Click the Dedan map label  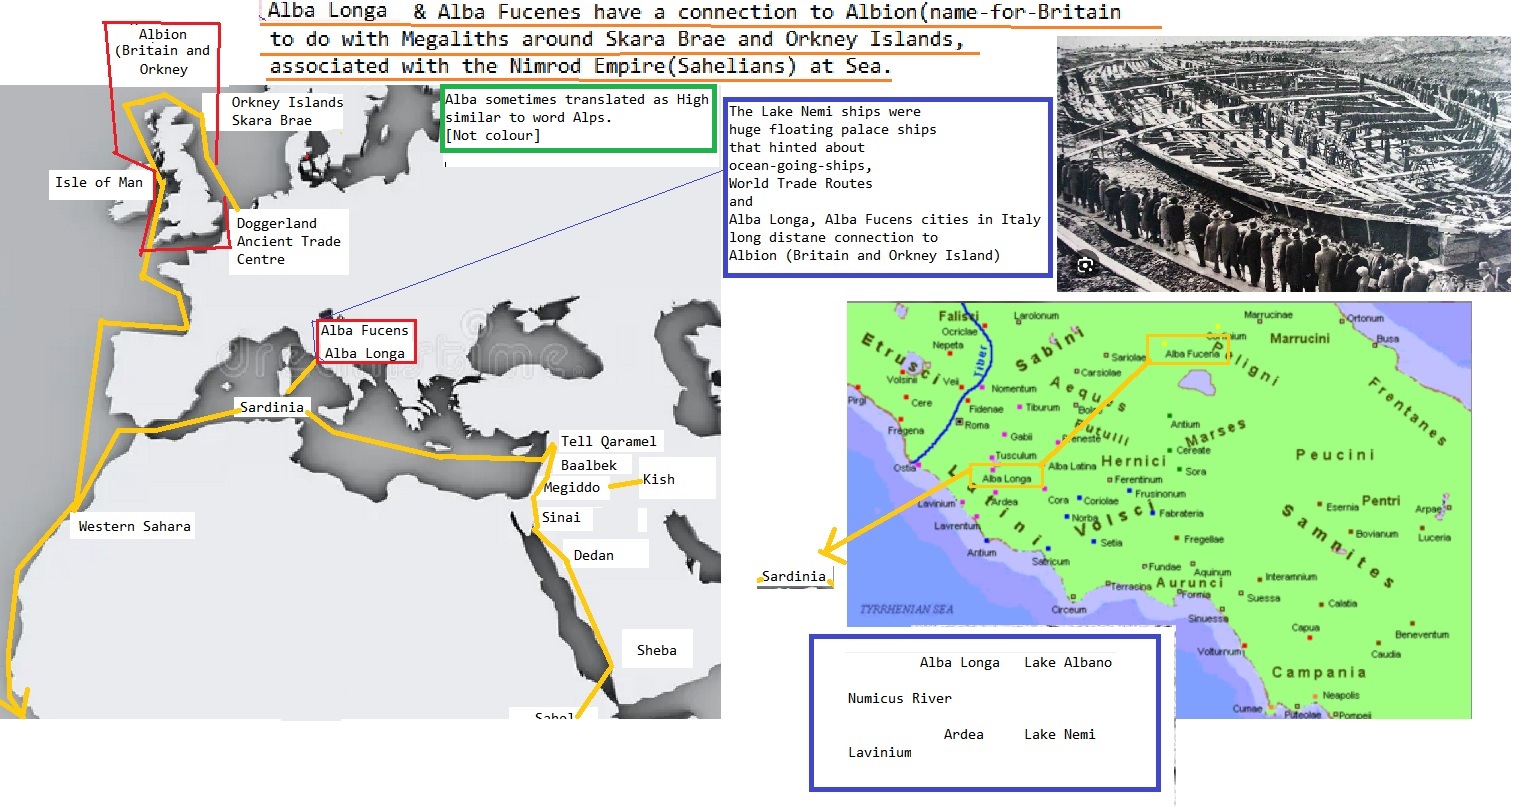(x=593, y=555)
